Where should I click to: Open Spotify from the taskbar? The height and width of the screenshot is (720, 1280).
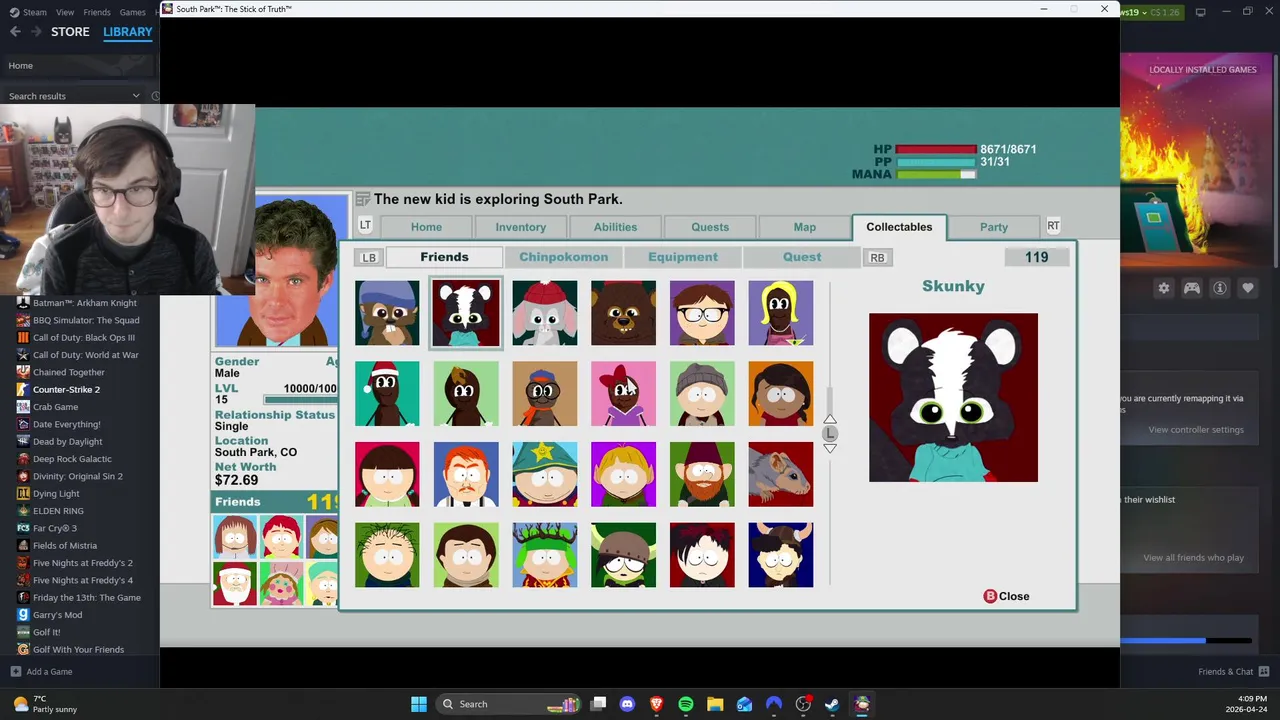click(x=686, y=704)
